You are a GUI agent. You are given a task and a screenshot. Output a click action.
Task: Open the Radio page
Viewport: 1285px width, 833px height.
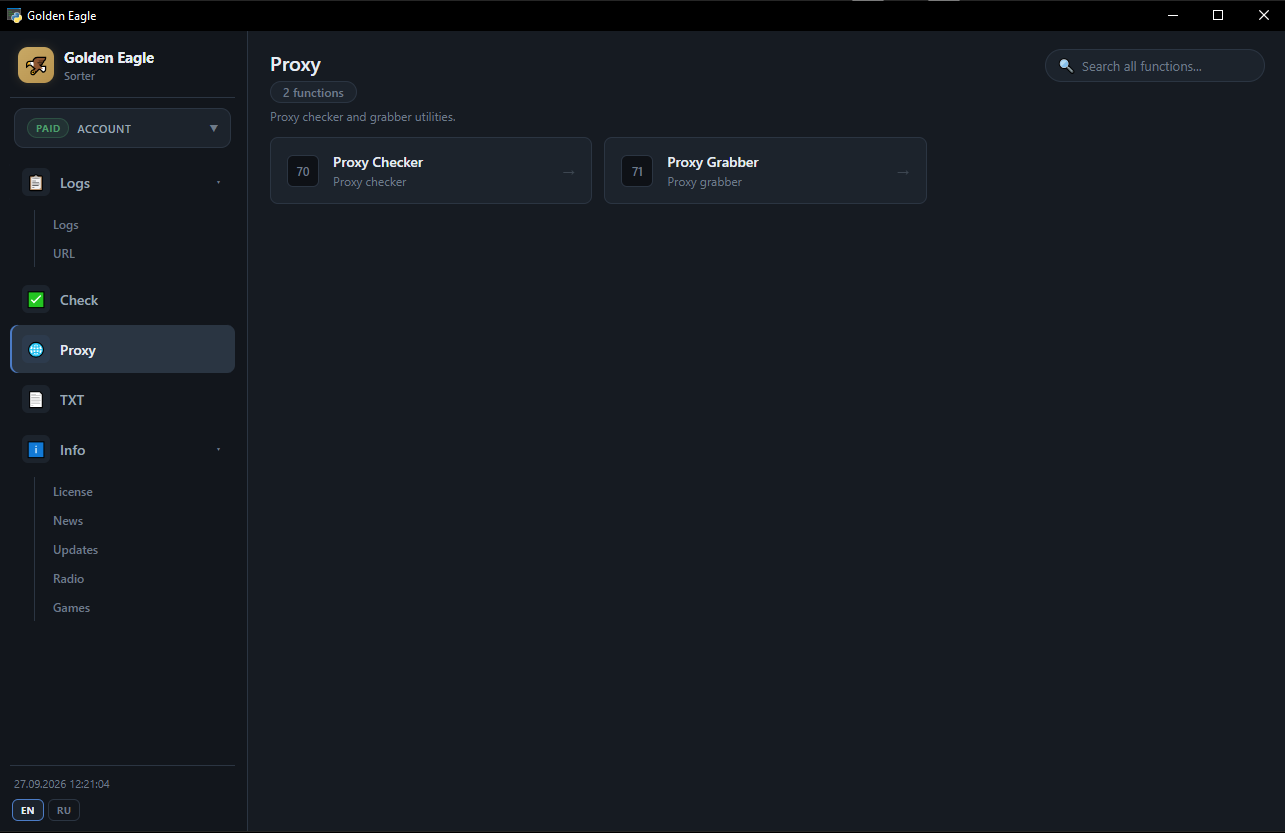pyautogui.click(x=69, y=579)
